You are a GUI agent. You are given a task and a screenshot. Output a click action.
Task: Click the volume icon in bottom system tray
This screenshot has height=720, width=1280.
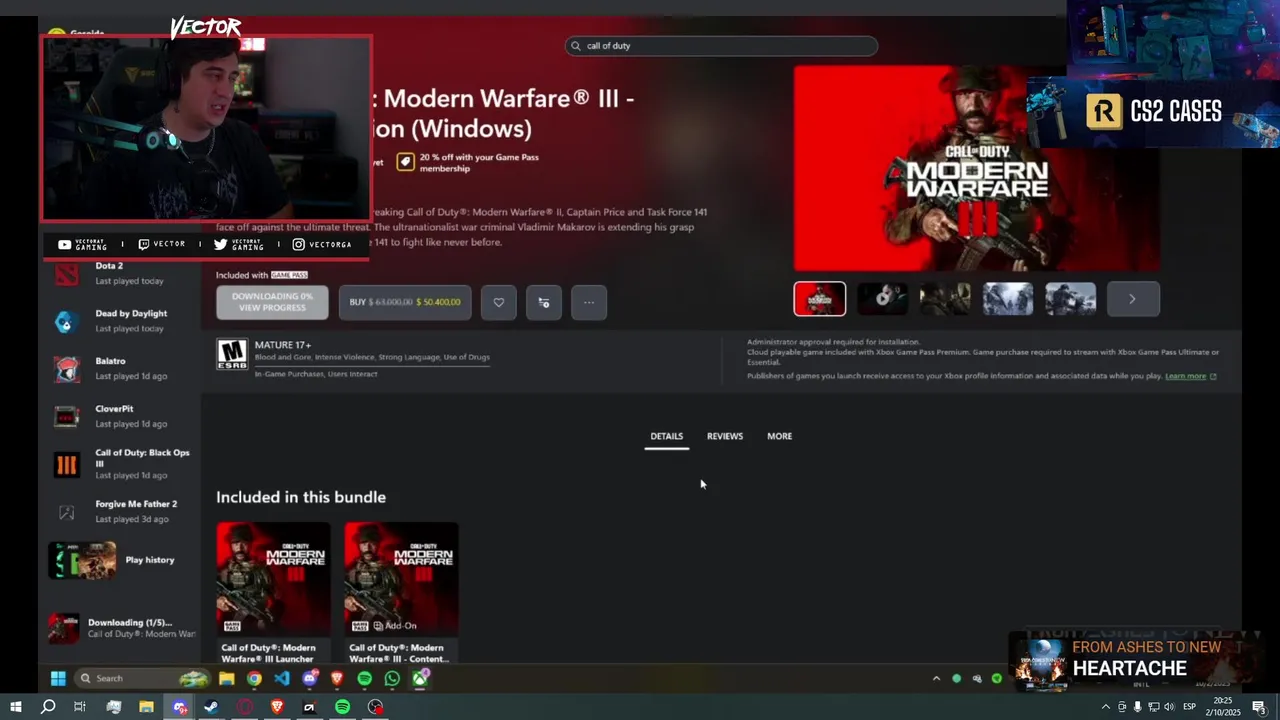tap(1170, 707)
